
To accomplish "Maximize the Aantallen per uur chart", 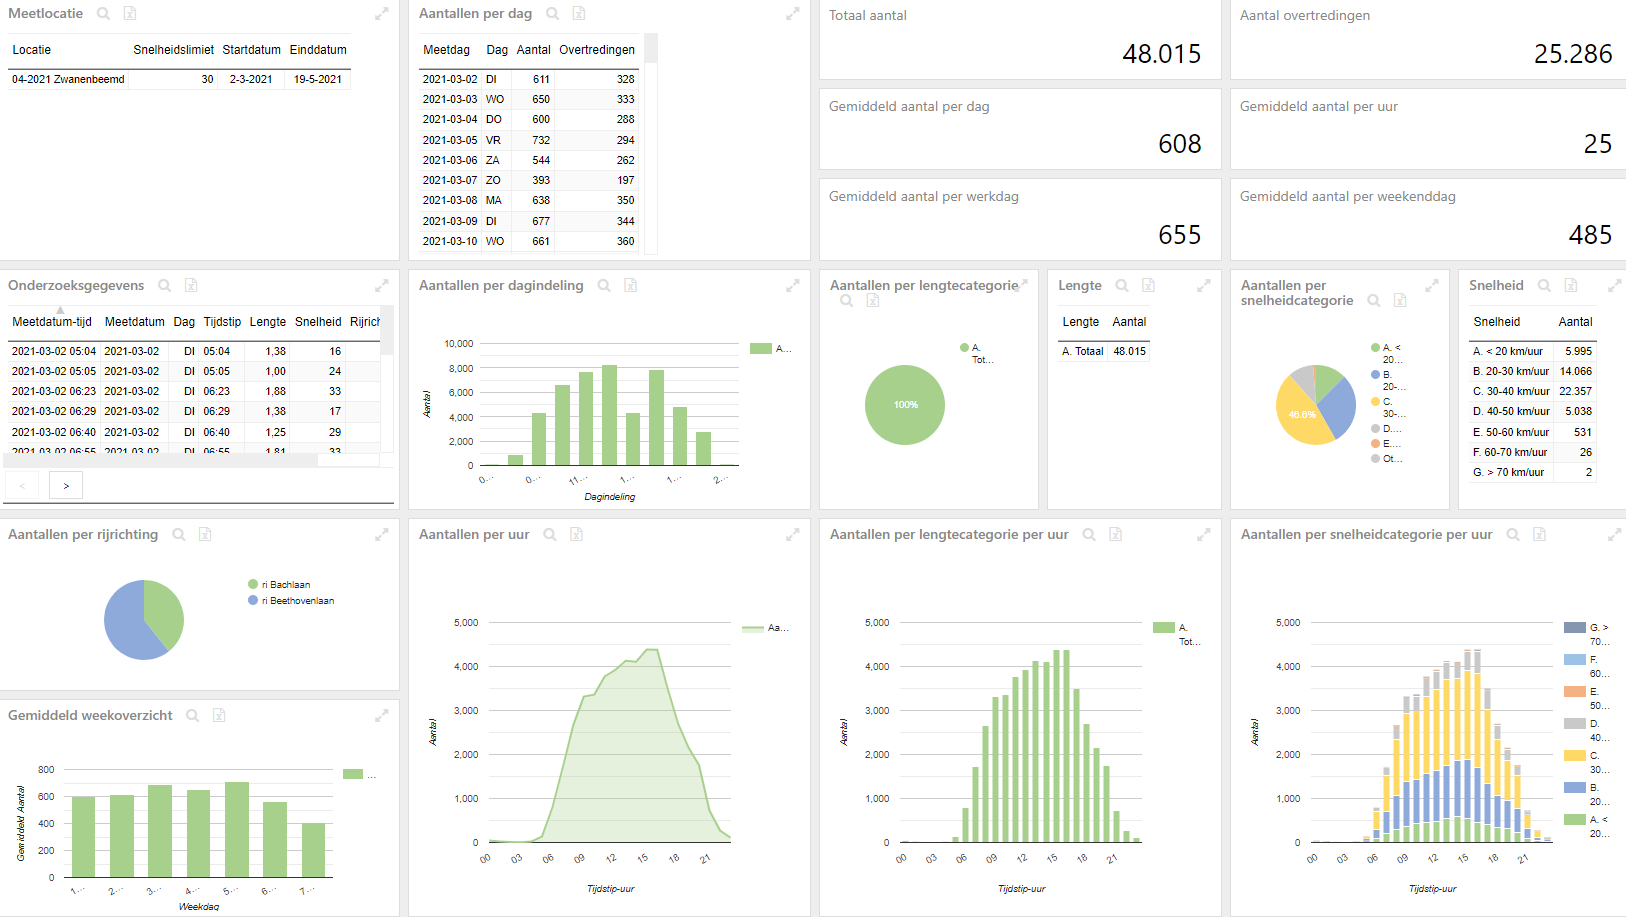I will click(793, 535).
